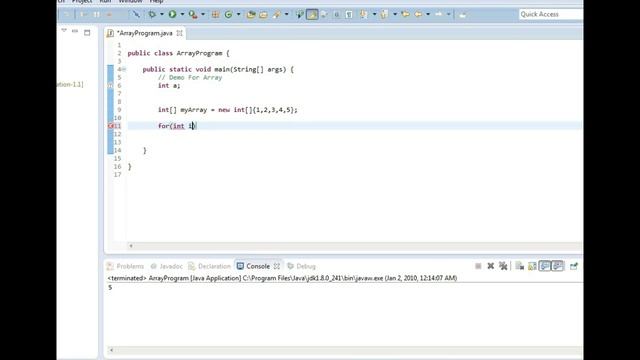640x360 pixels.
Task: Click the Skip All Breakpoints icon
Action: (x=136, y=14)
